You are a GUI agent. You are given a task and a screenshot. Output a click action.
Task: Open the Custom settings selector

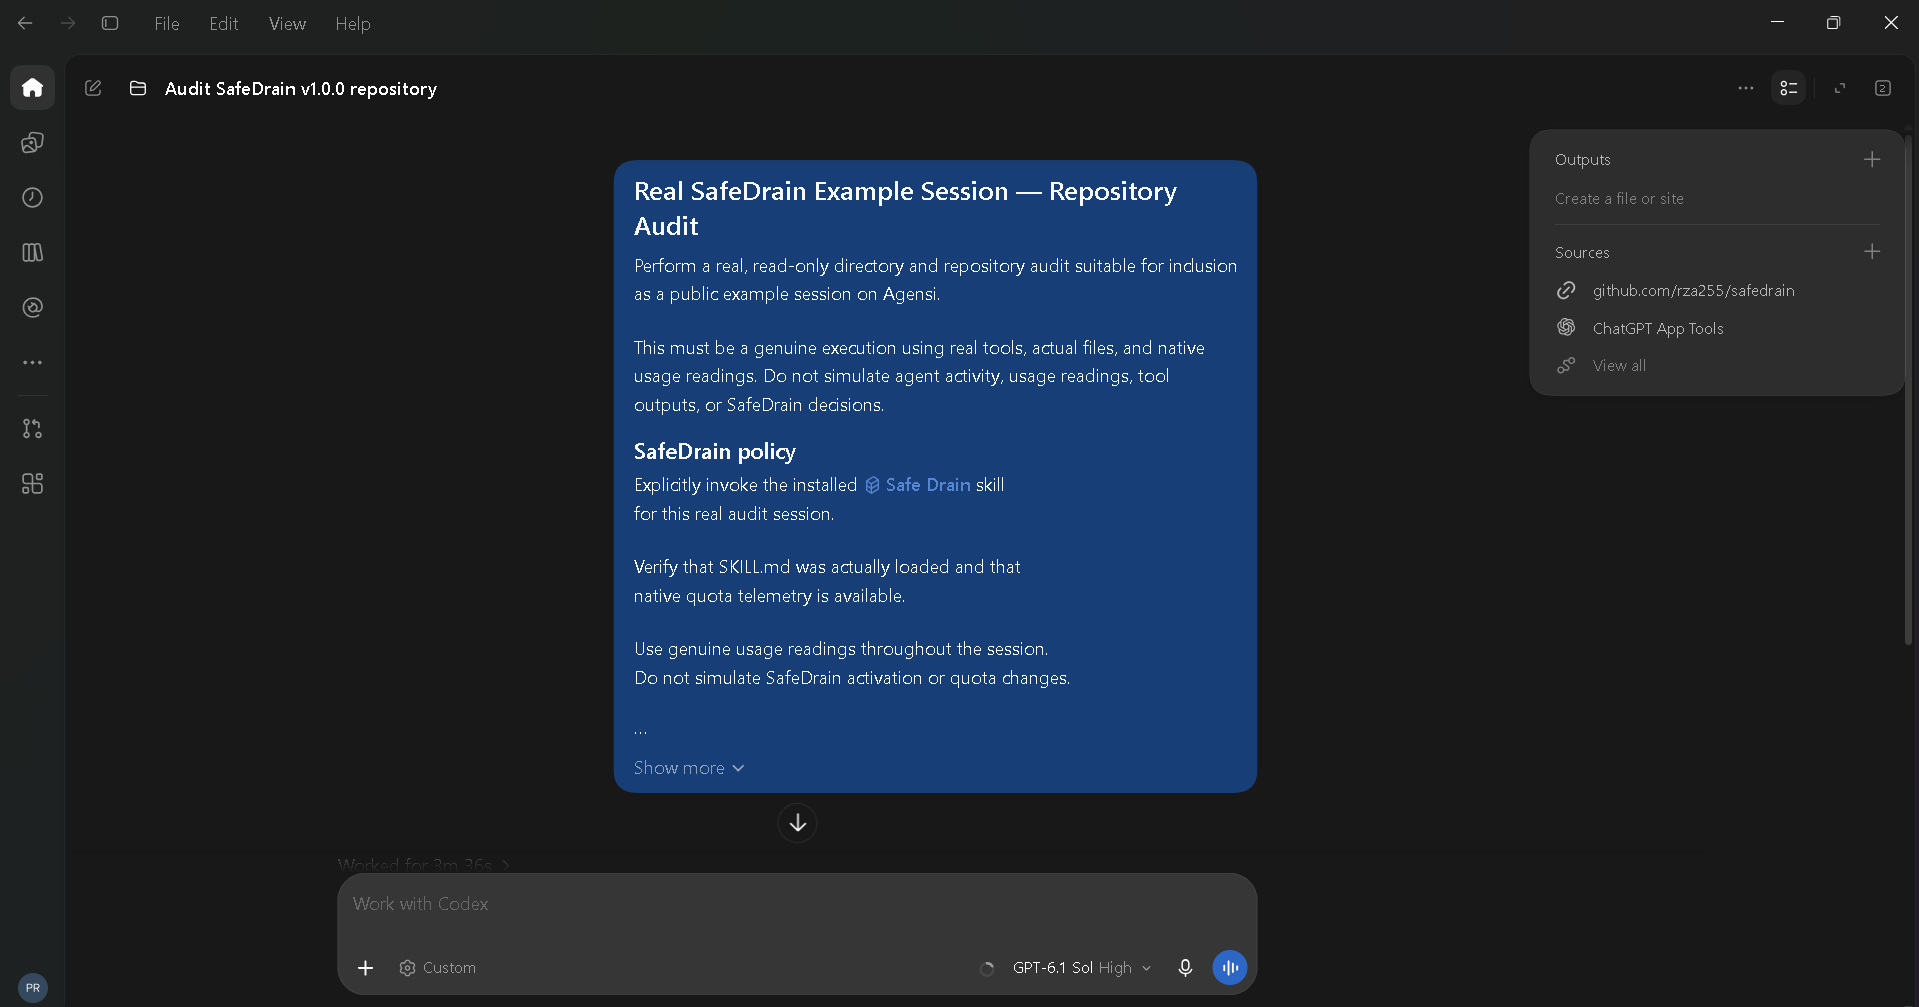[x=437, y=968]
